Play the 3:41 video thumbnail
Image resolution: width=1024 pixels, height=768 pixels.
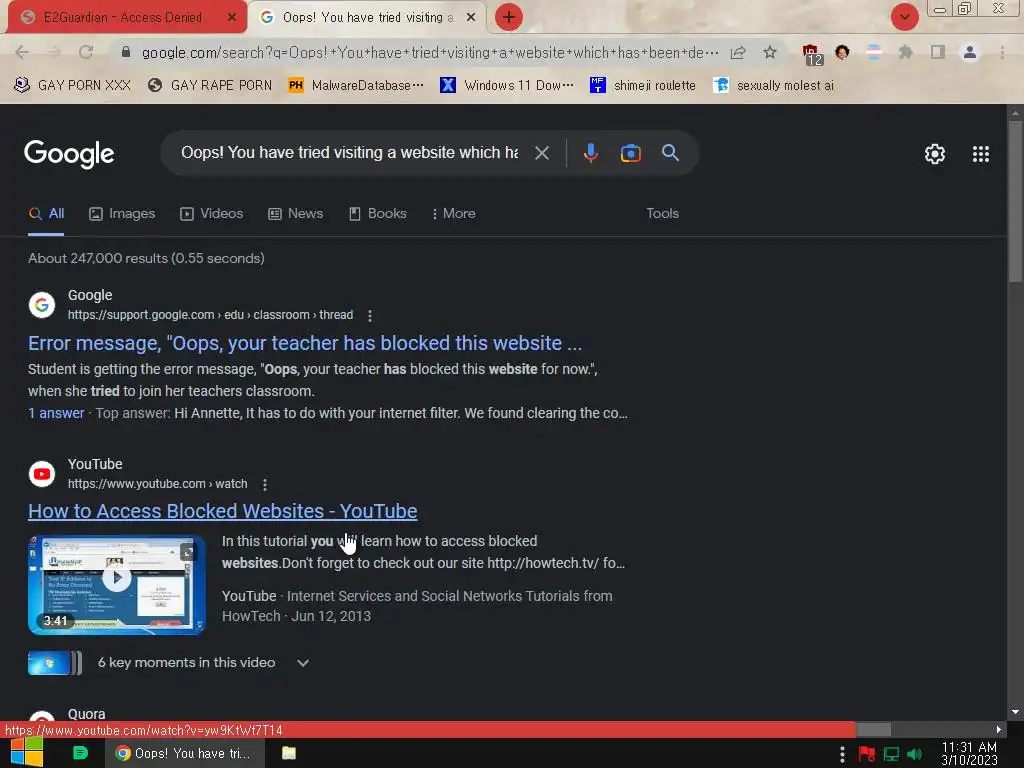[x=117, y=584]
